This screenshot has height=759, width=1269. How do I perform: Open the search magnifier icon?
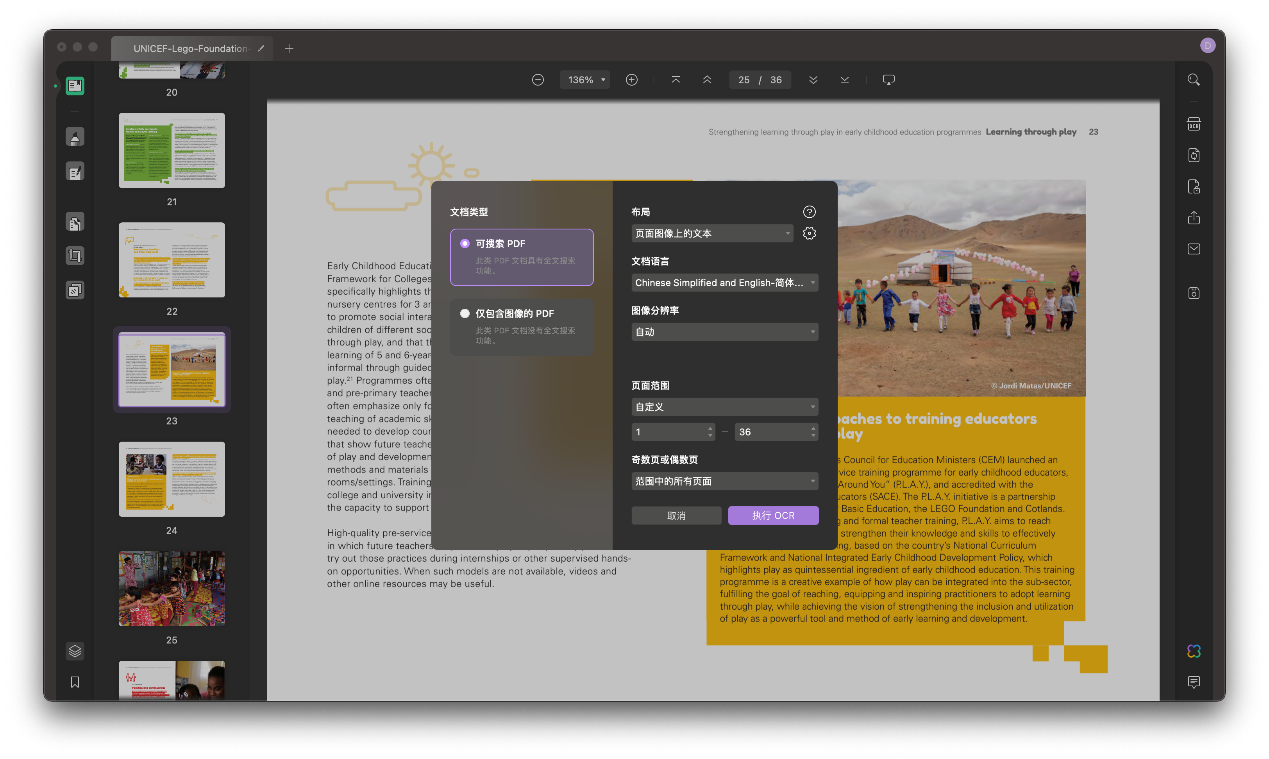tap(1193, 80)
